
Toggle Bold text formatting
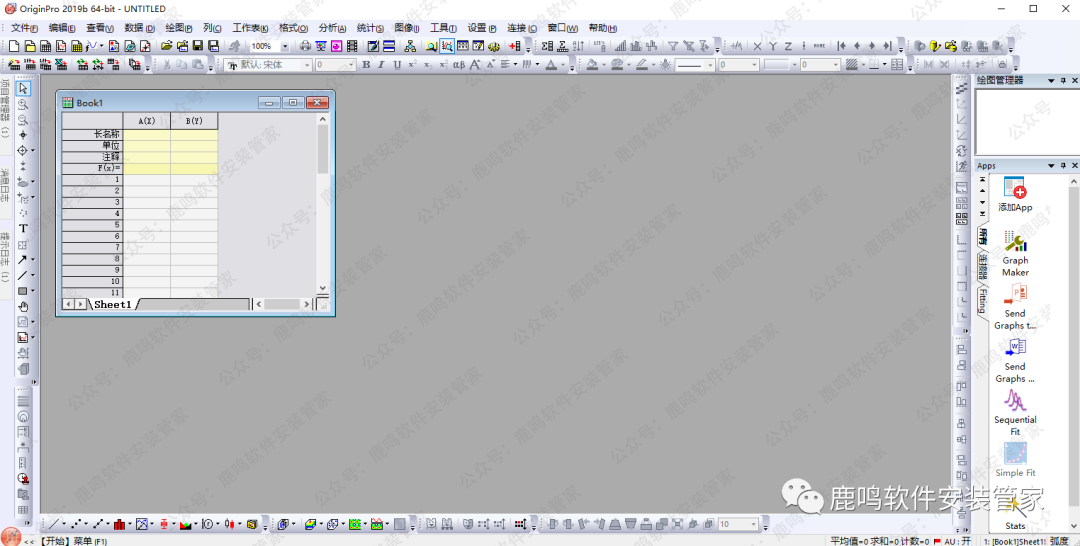coord(366,65)
